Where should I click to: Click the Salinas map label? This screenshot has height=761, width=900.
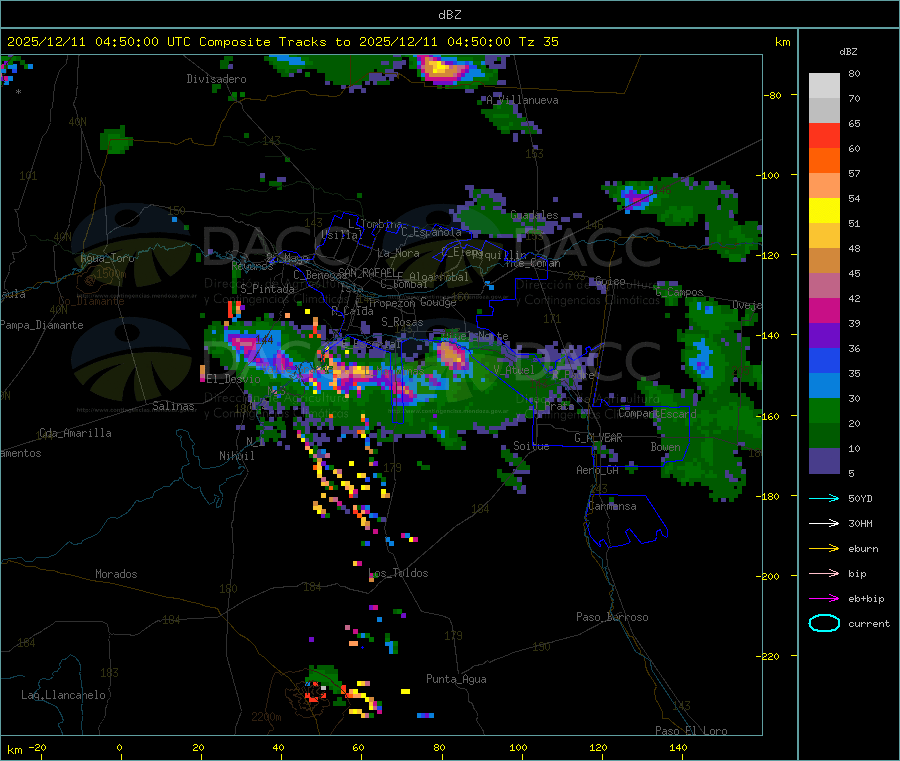tap(173, 406)
